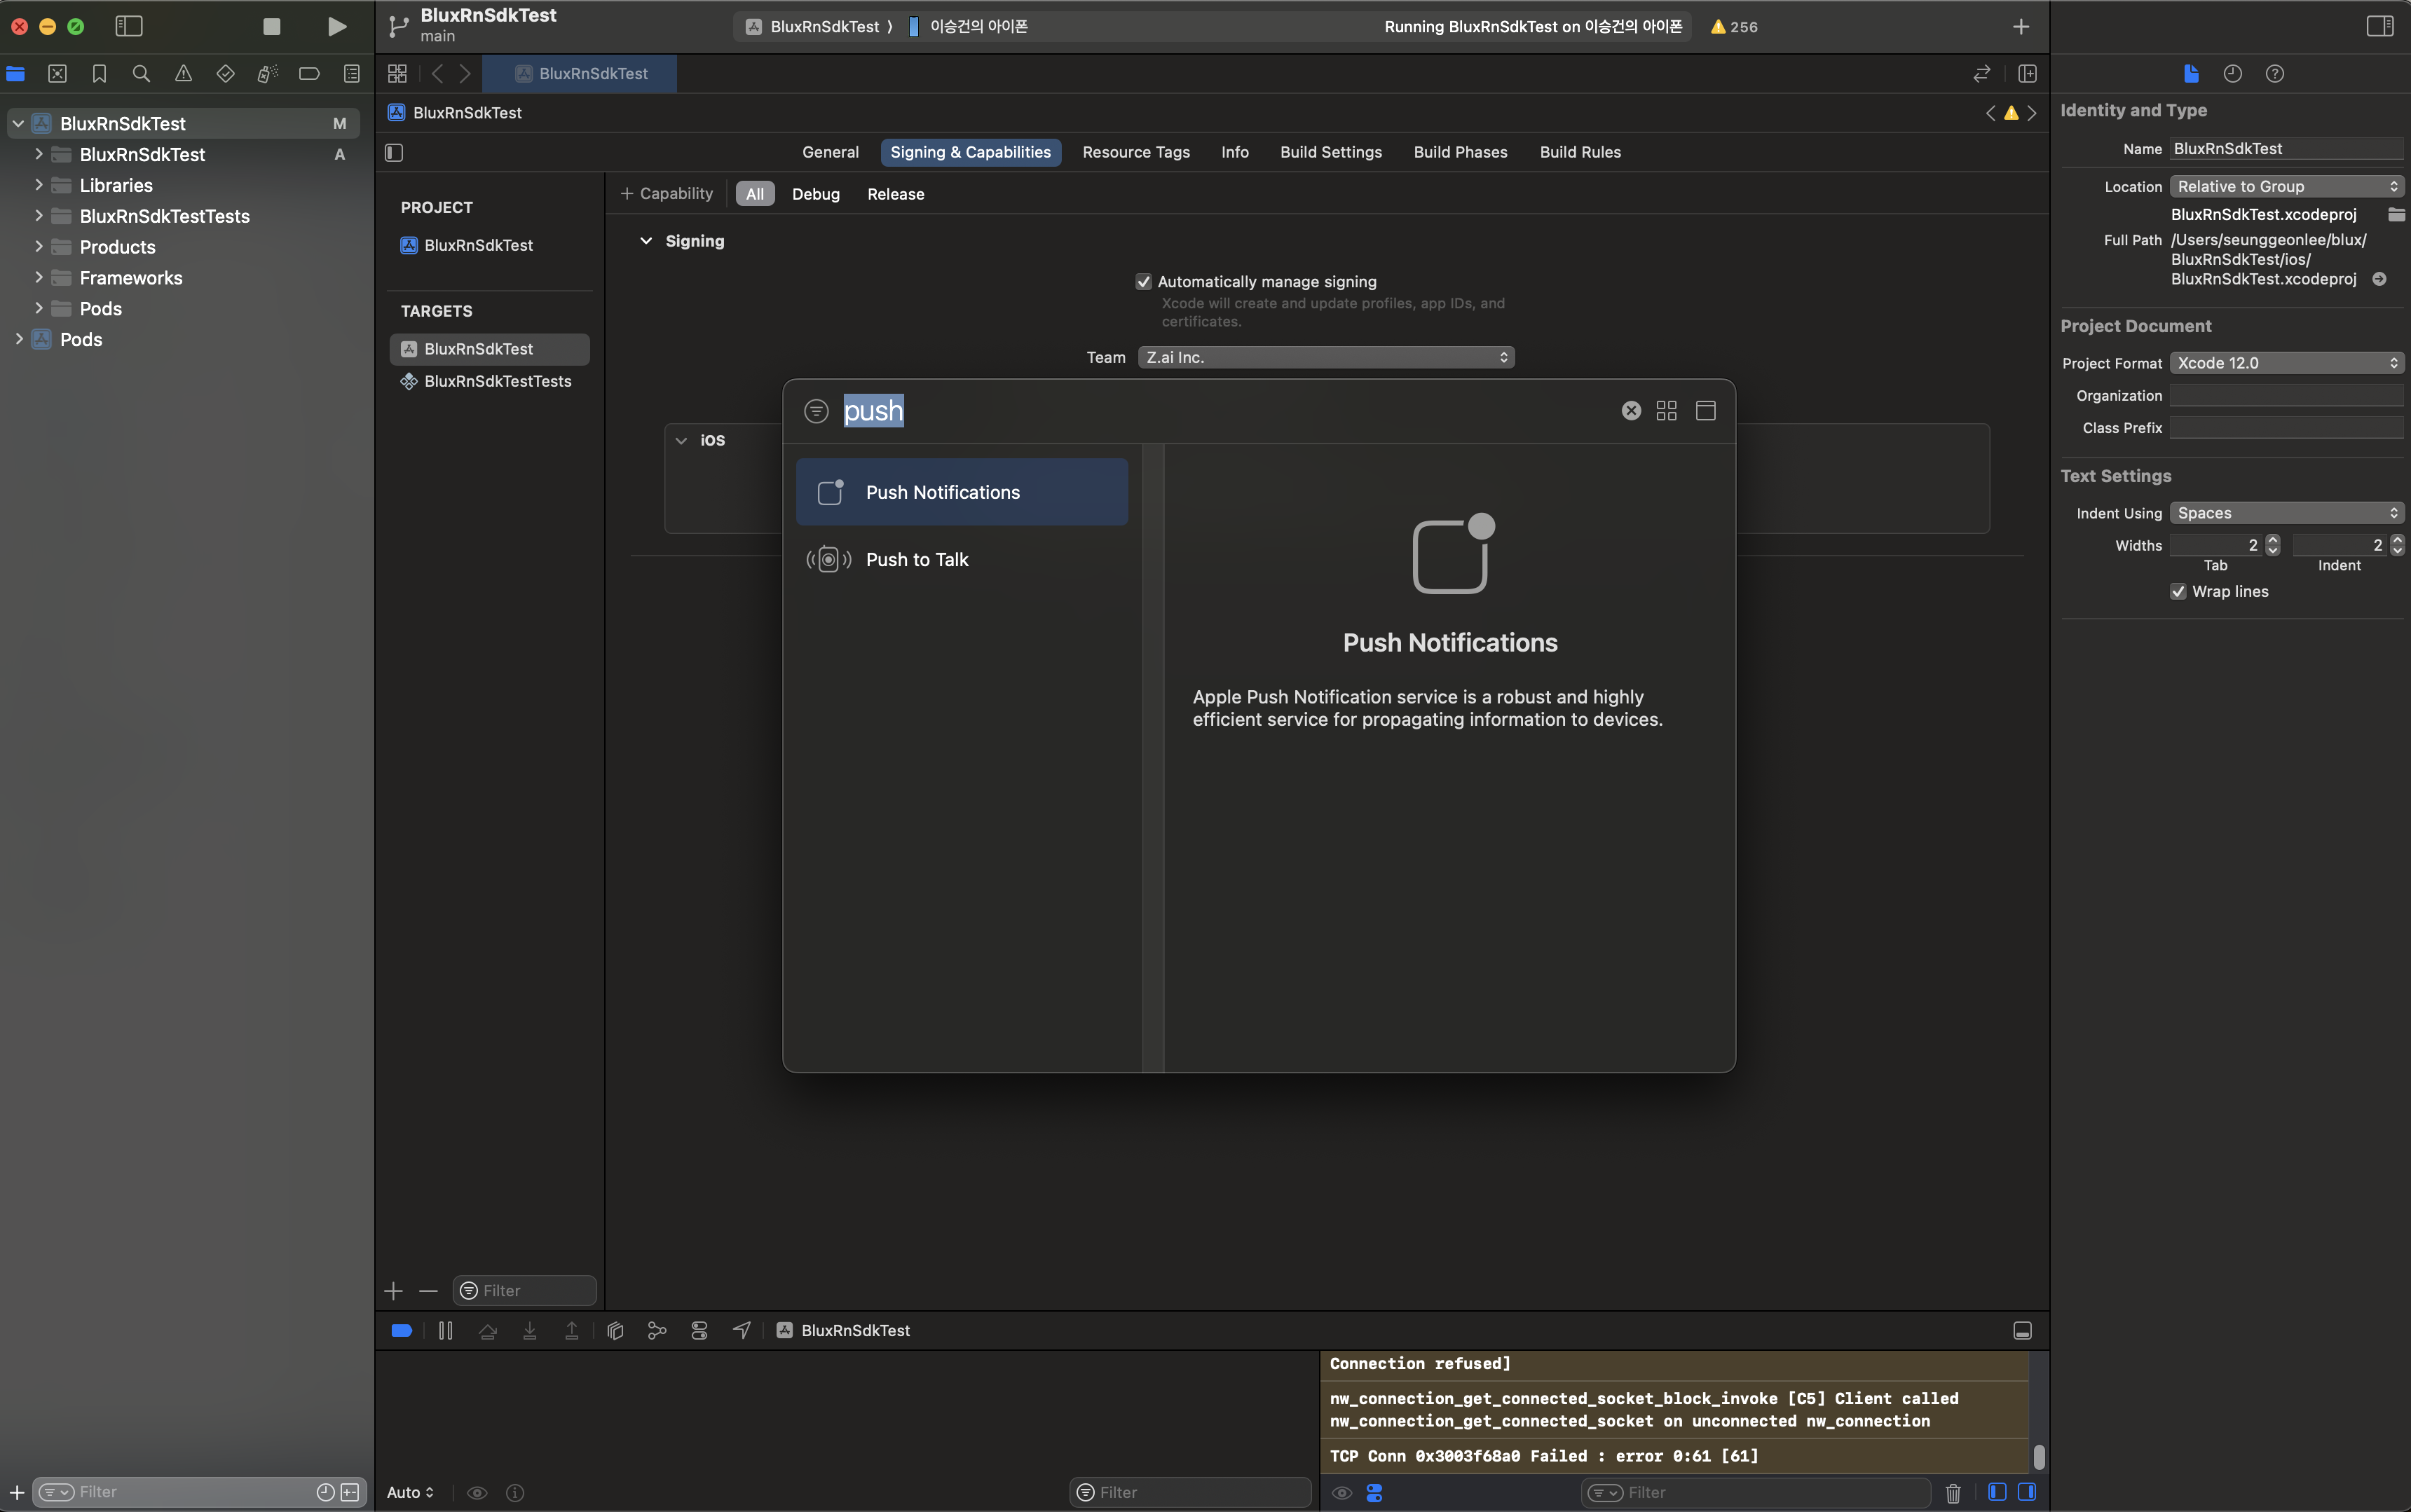Stop the running BluxRnSdkTest app
This screenshot has height=1512, width=2411.
[x=271, y=27]
